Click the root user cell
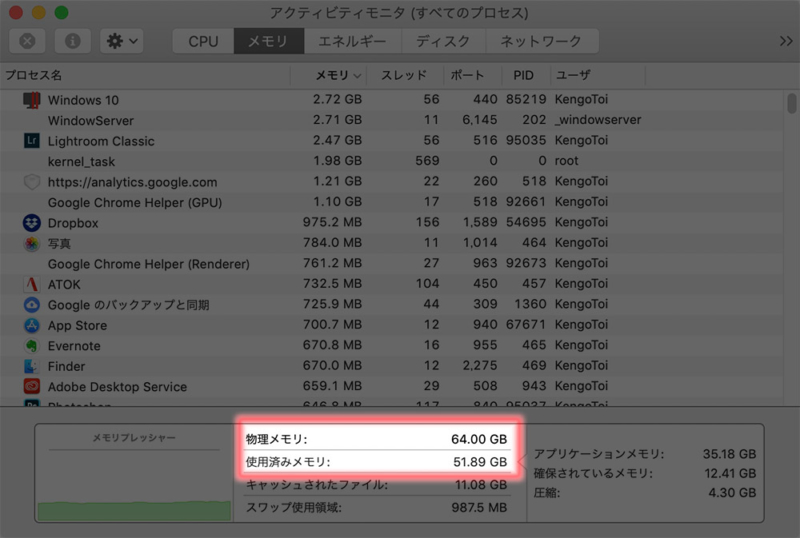The width and height of the screenshot is (800, 538). tap(567, 161)
